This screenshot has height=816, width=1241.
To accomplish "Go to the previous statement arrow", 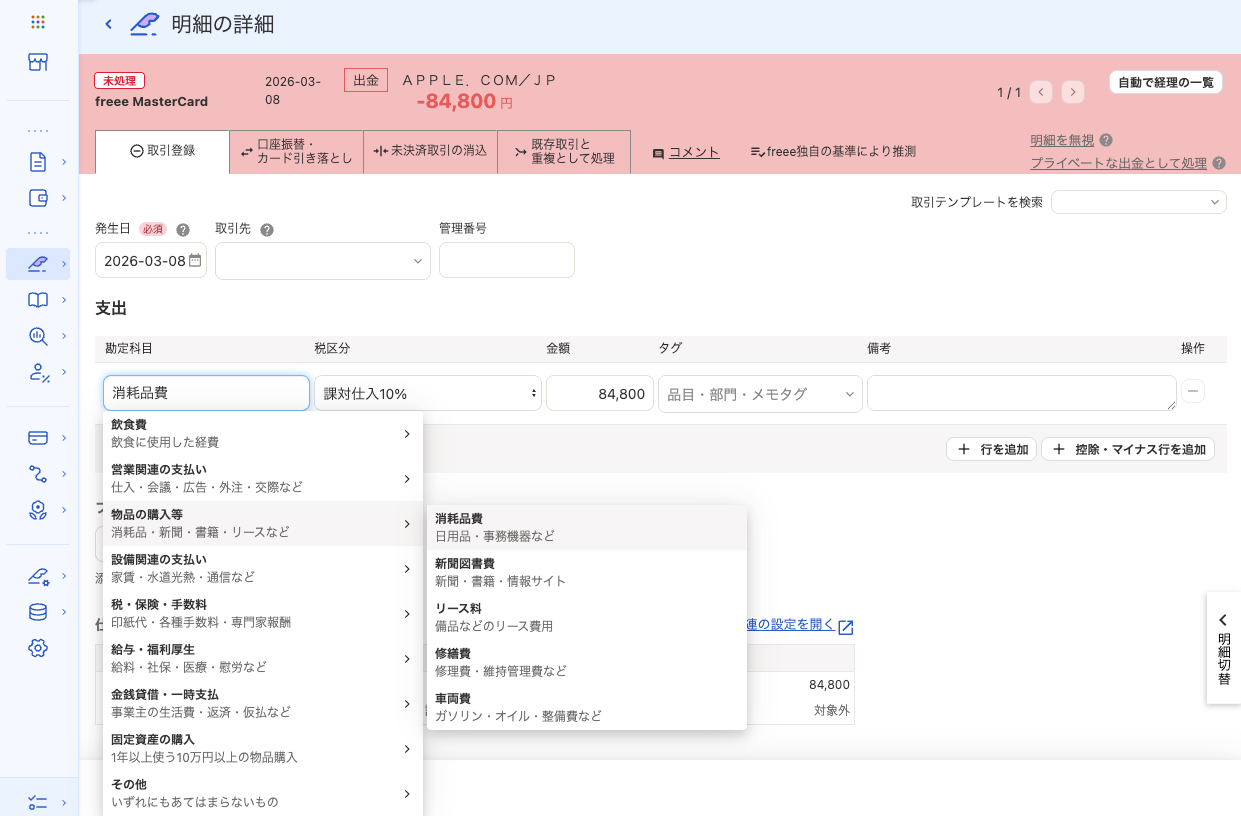I will [1041, 92].
